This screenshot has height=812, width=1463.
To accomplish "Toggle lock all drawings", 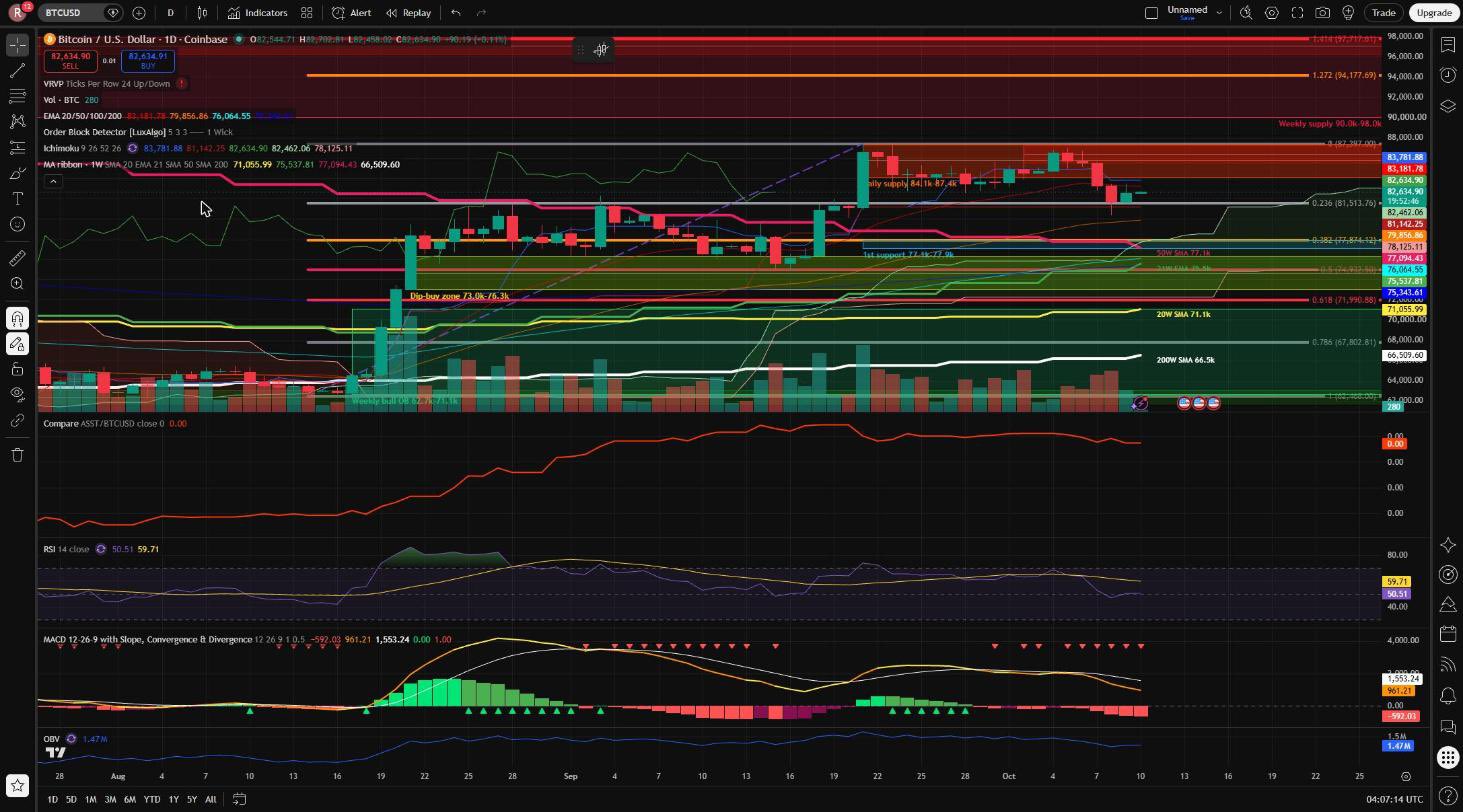I will click(x=17, y=370).
